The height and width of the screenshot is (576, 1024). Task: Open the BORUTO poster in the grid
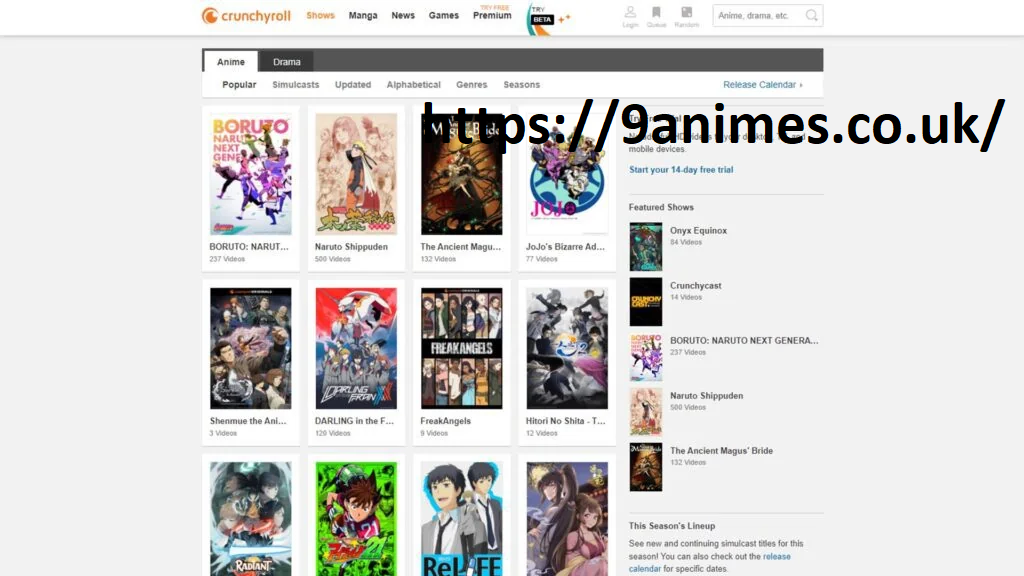(251, 174)
